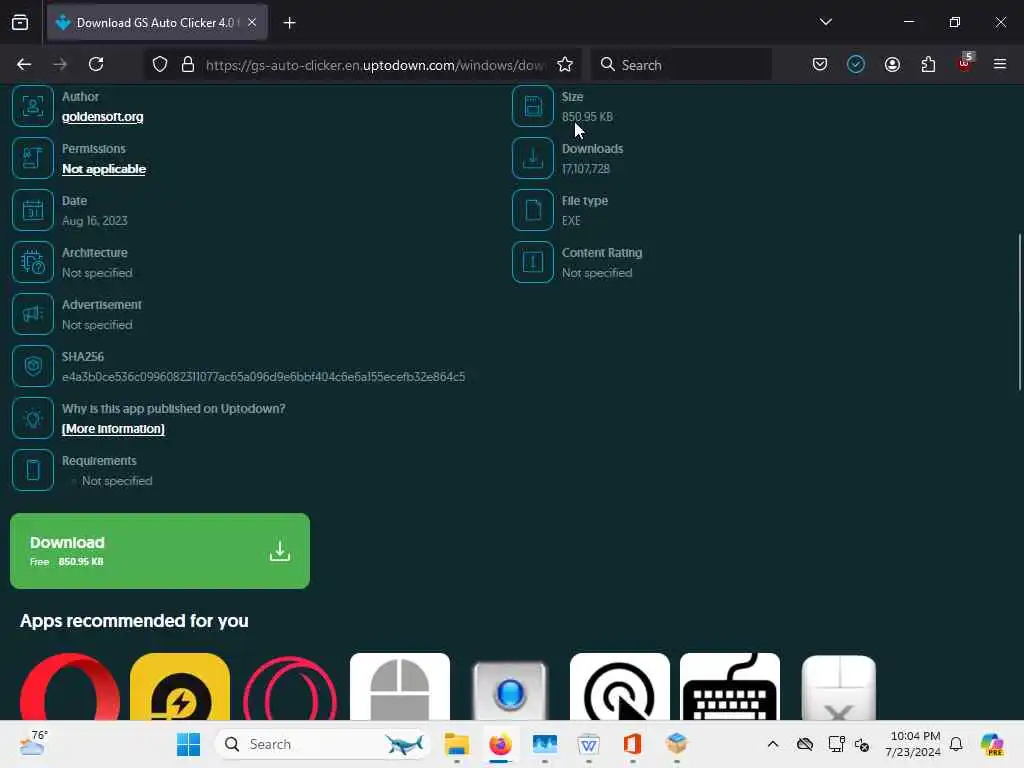Click the SHA256 shield icon
This screenshot has height=768, width=1024.
(x=33, y=366)
